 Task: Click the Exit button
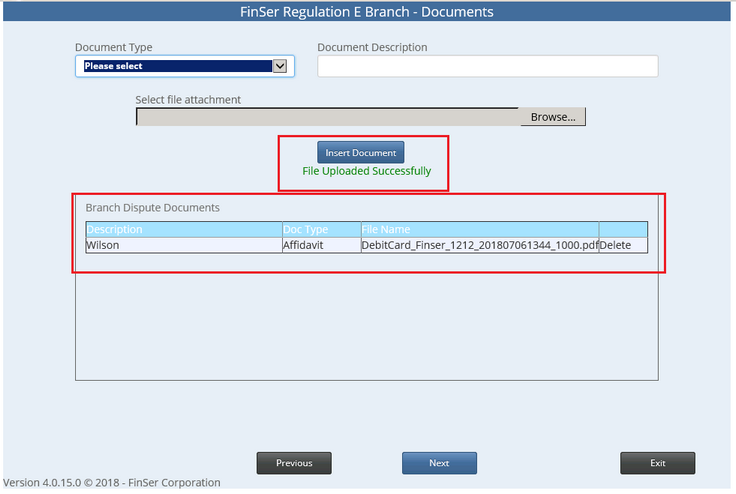pos(658,463)
